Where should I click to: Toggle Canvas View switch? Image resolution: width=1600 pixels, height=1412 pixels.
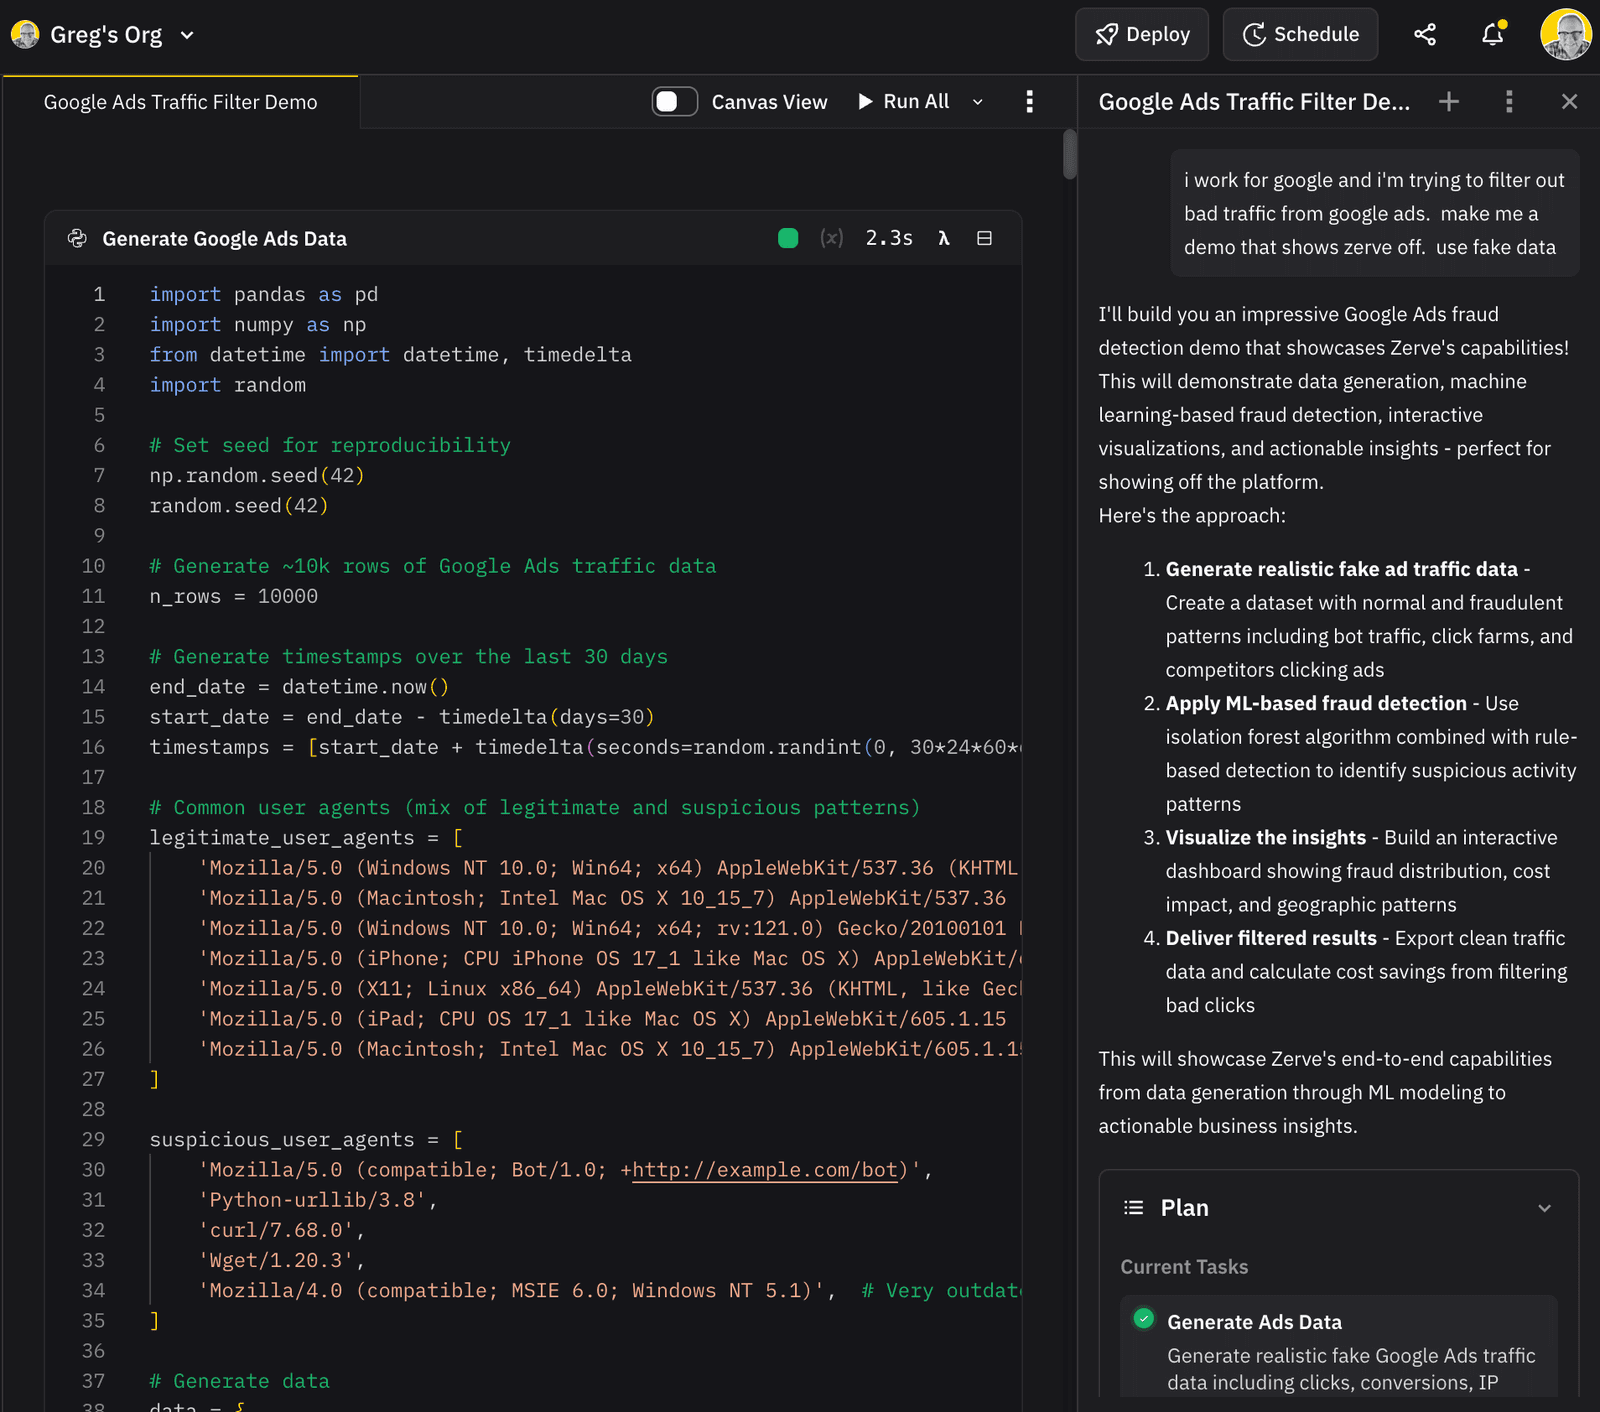coord(674,101)
